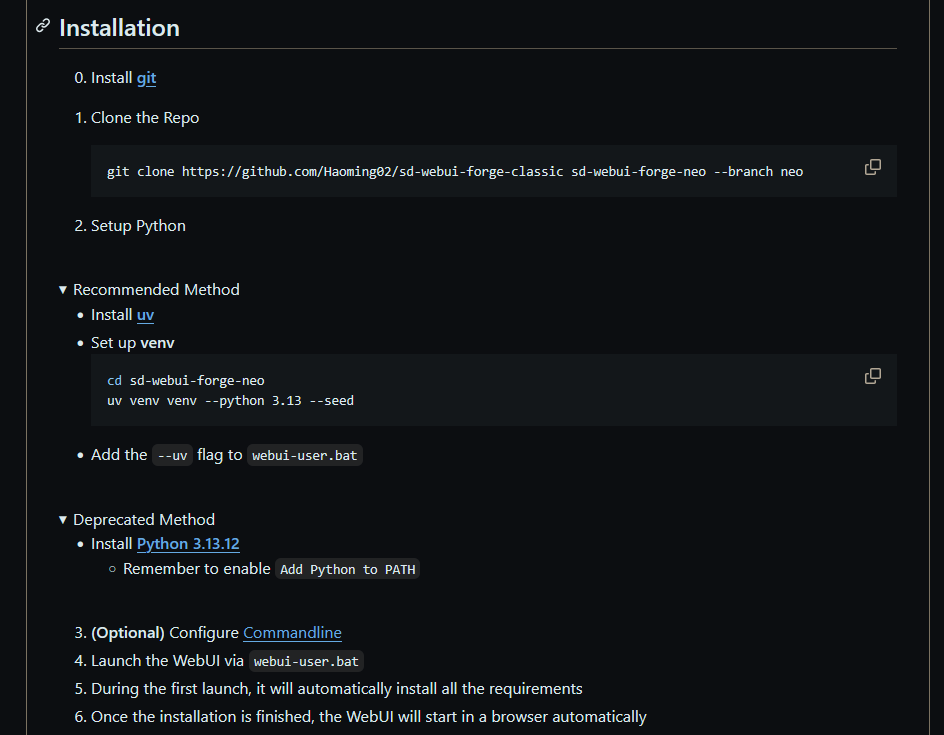The image size is (944, 735).
Task: Copy the uv venv command block
Action: (872, 376)
